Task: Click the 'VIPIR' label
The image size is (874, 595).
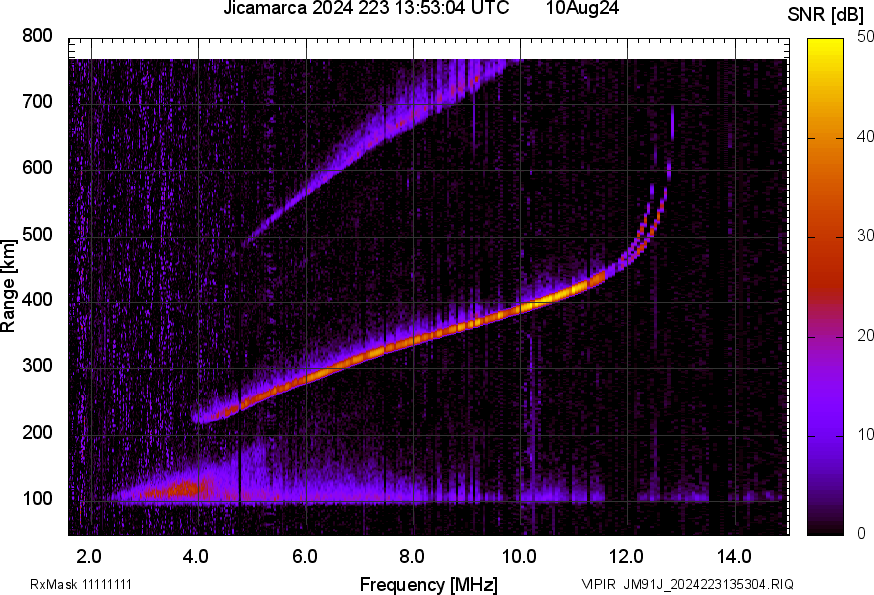Action: tap(598, 584)
